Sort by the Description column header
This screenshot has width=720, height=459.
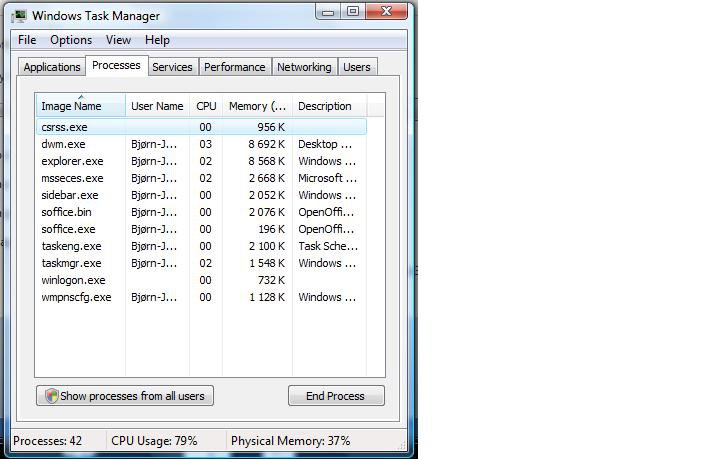click(329, 106)
